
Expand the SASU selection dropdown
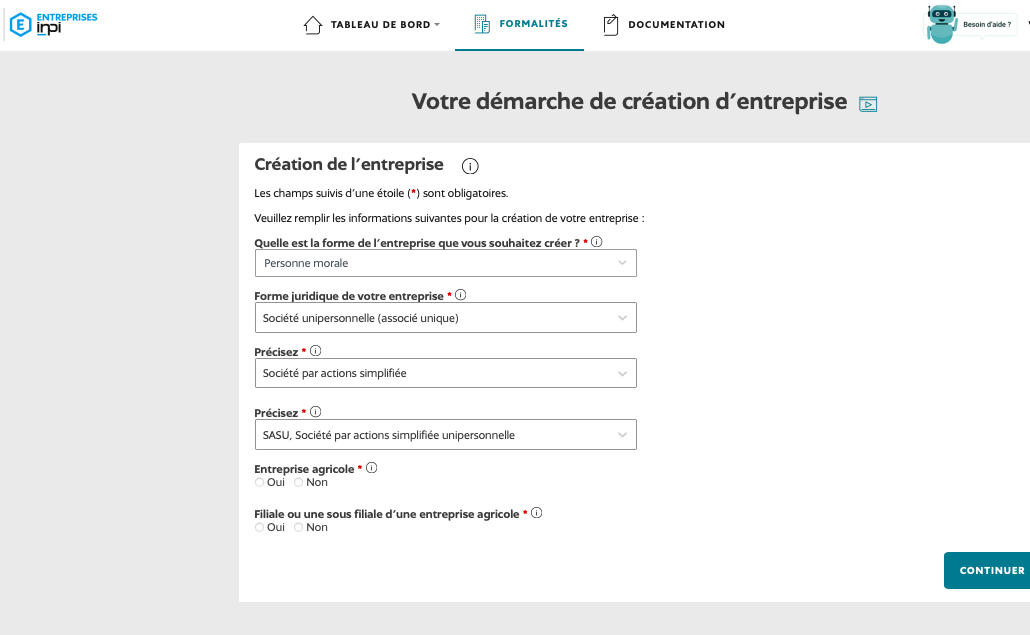coord(445,435)
